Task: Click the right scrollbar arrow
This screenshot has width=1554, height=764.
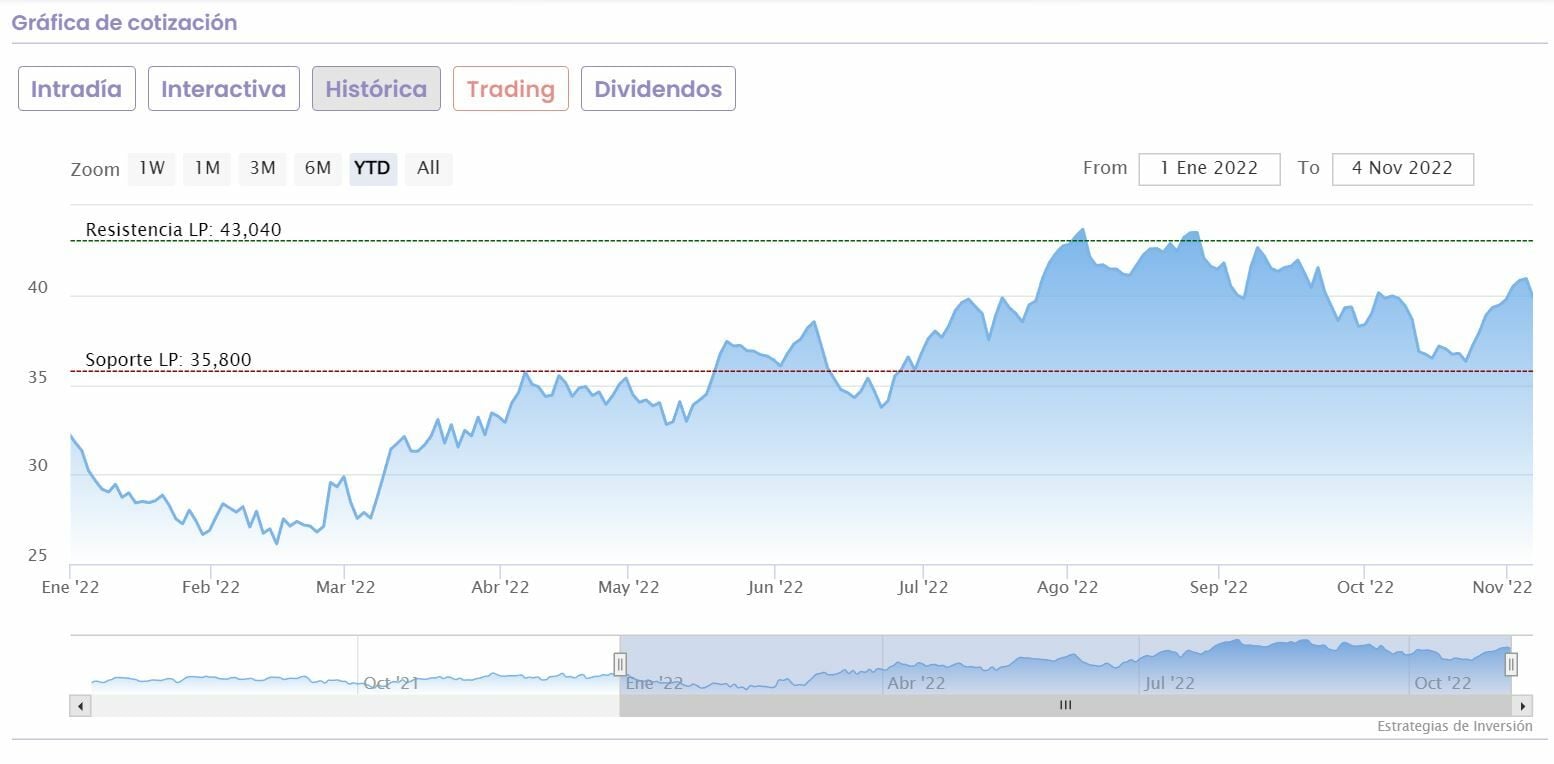Action: [1522, 706]
